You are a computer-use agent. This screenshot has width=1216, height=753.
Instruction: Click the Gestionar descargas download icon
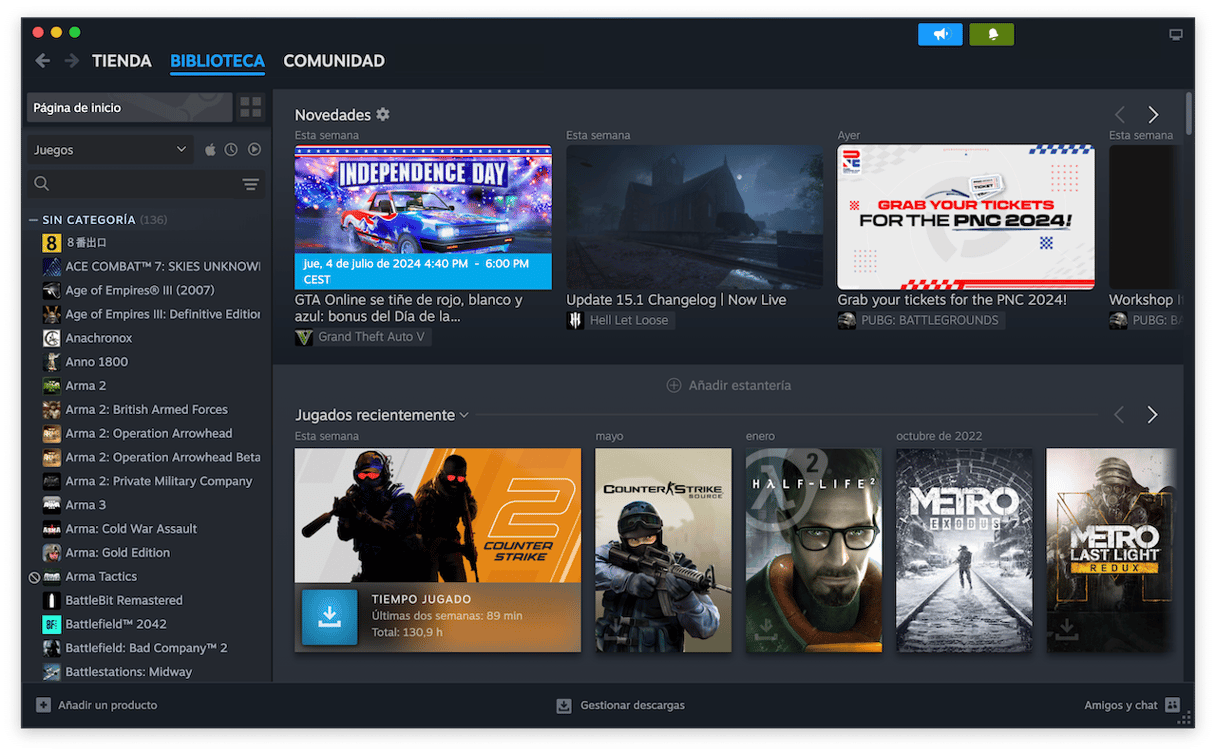click(564, 705)
